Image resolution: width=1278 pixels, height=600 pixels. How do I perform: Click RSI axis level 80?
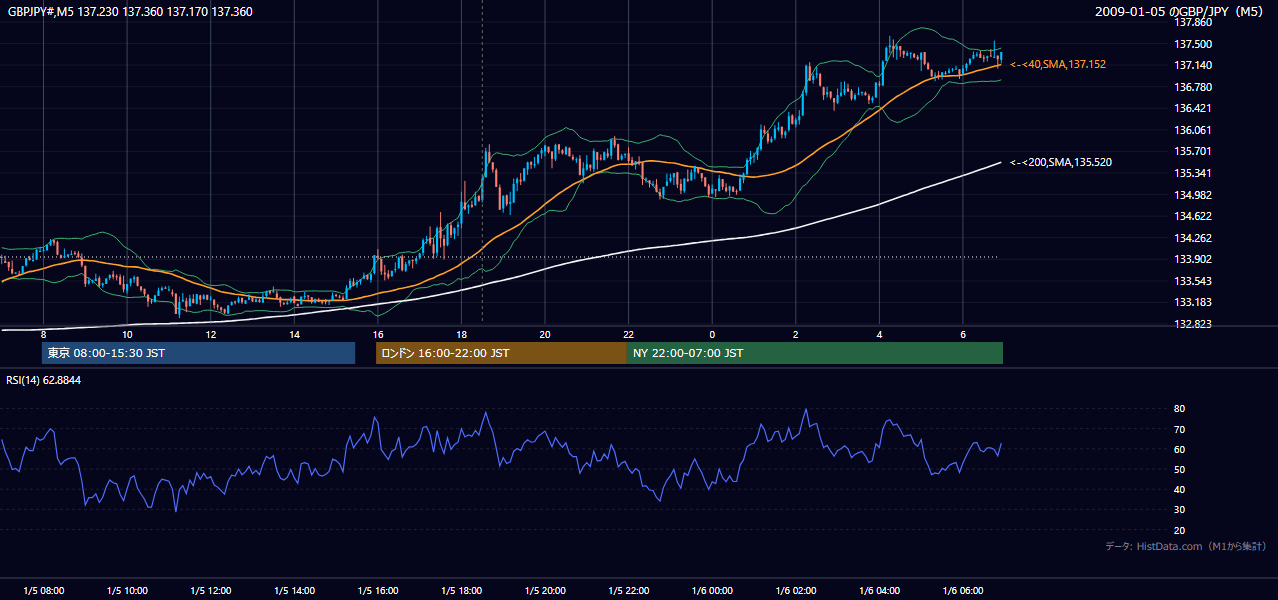point(1180,409)
